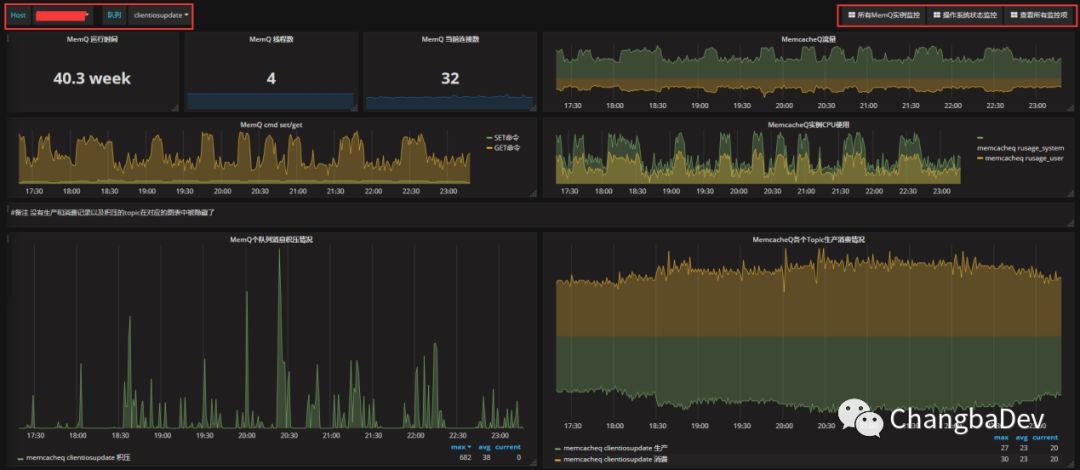Sort legend by max column

461,447
